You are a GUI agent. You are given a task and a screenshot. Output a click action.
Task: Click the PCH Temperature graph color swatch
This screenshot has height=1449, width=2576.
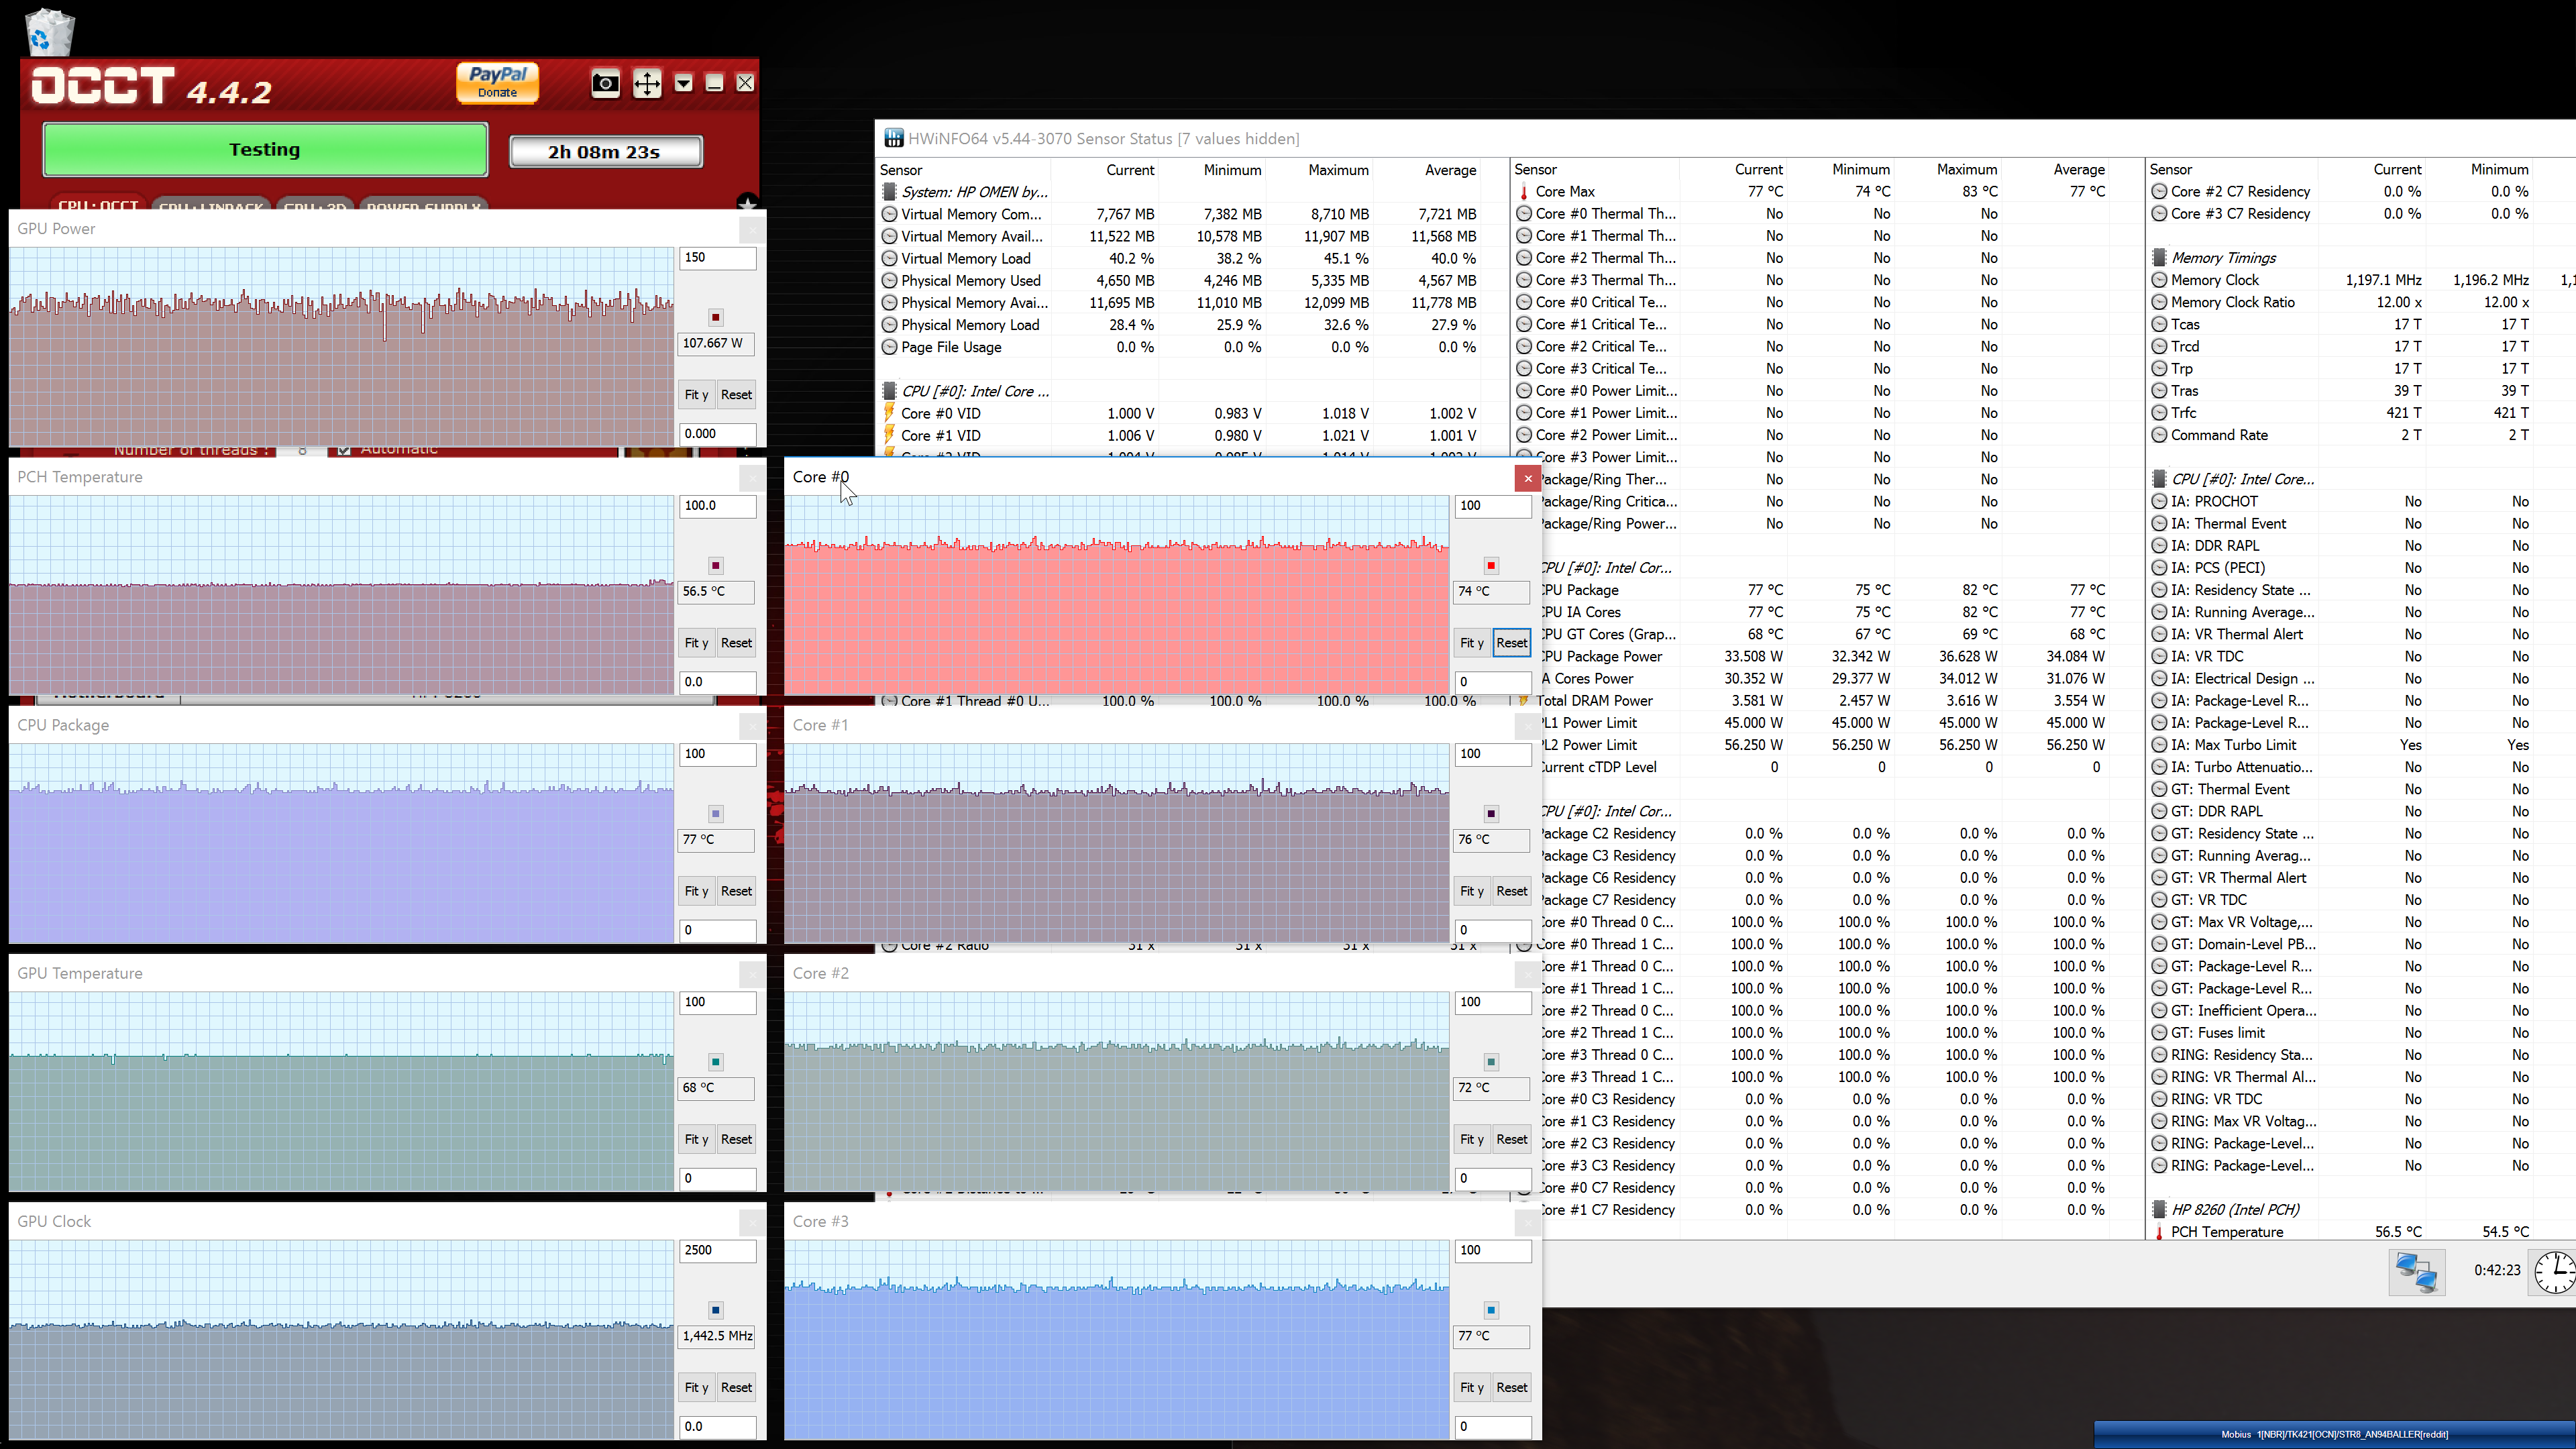pyautogui.click(x=716, y=565)
